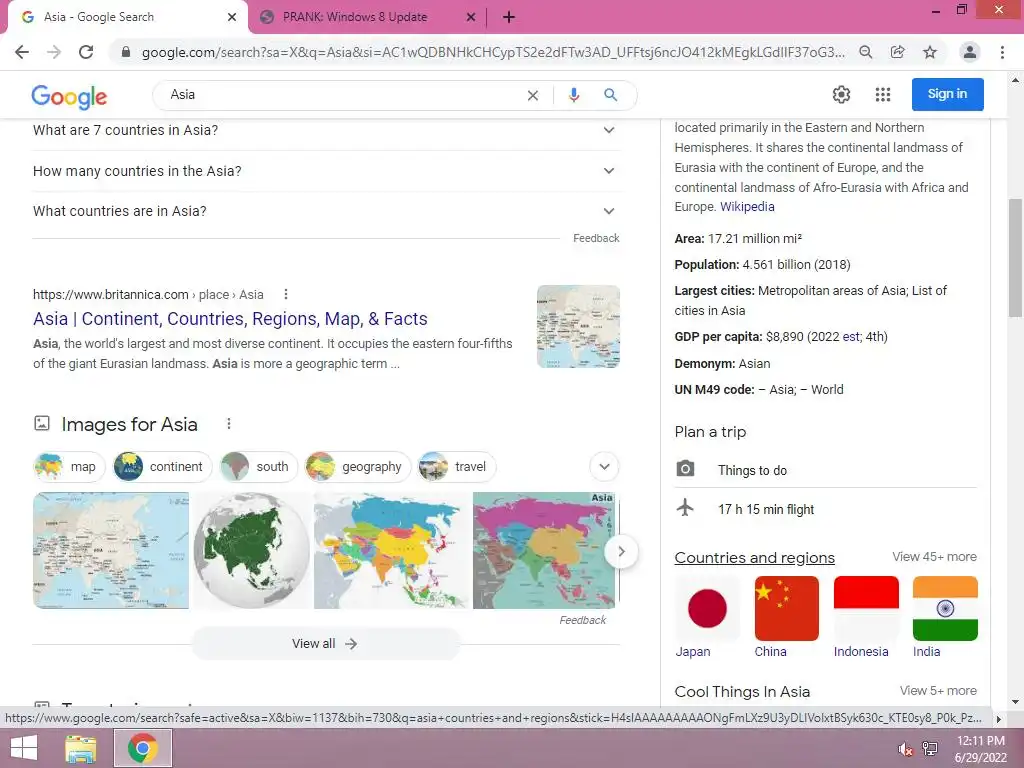Click the camera icon beside Things to do

click(x=685, y=469)
